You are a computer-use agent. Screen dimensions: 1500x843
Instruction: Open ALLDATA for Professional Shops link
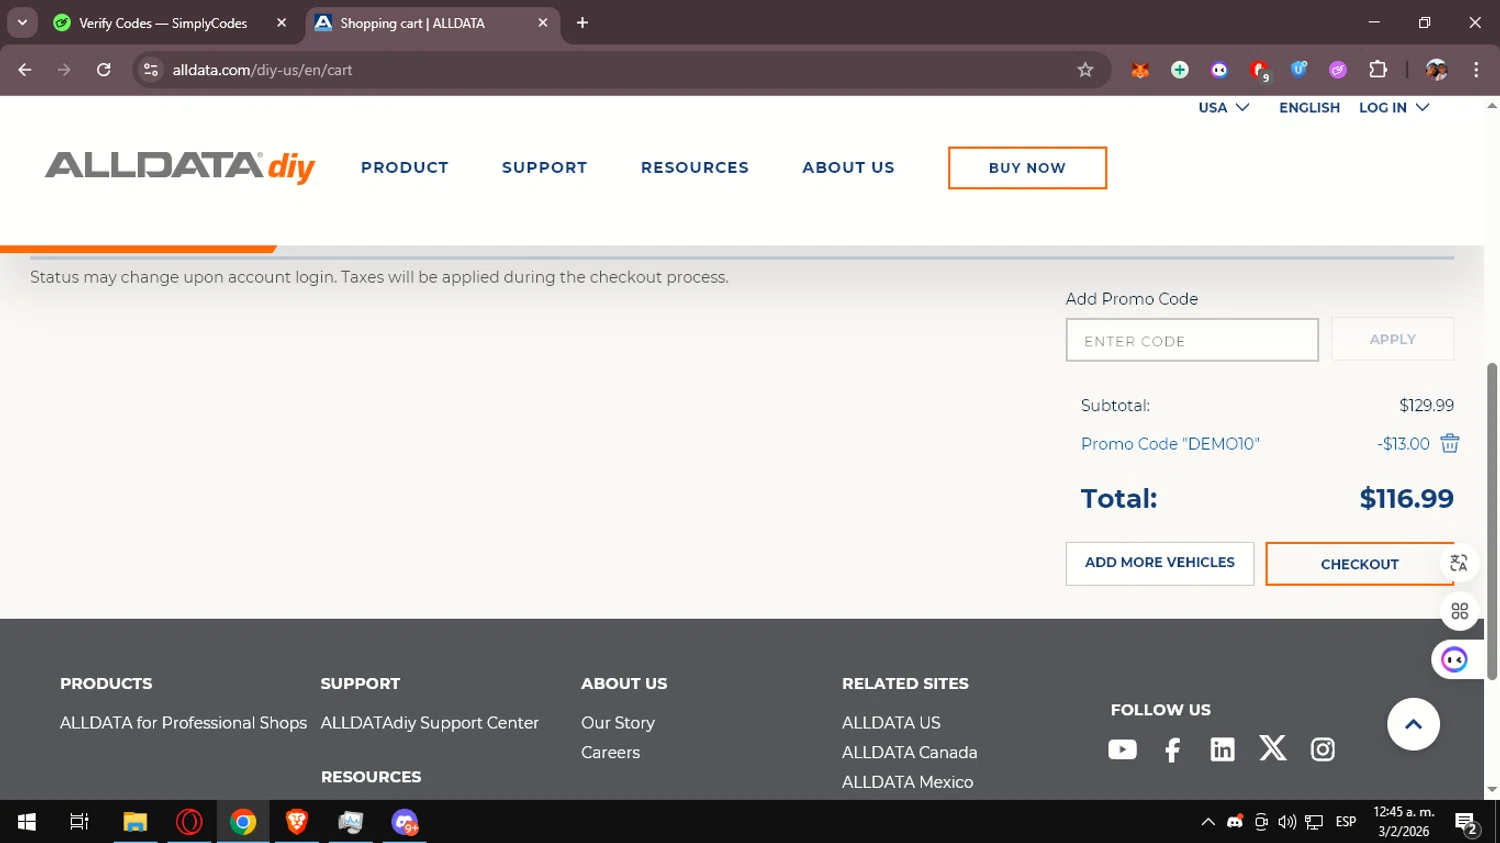point(183,722)
